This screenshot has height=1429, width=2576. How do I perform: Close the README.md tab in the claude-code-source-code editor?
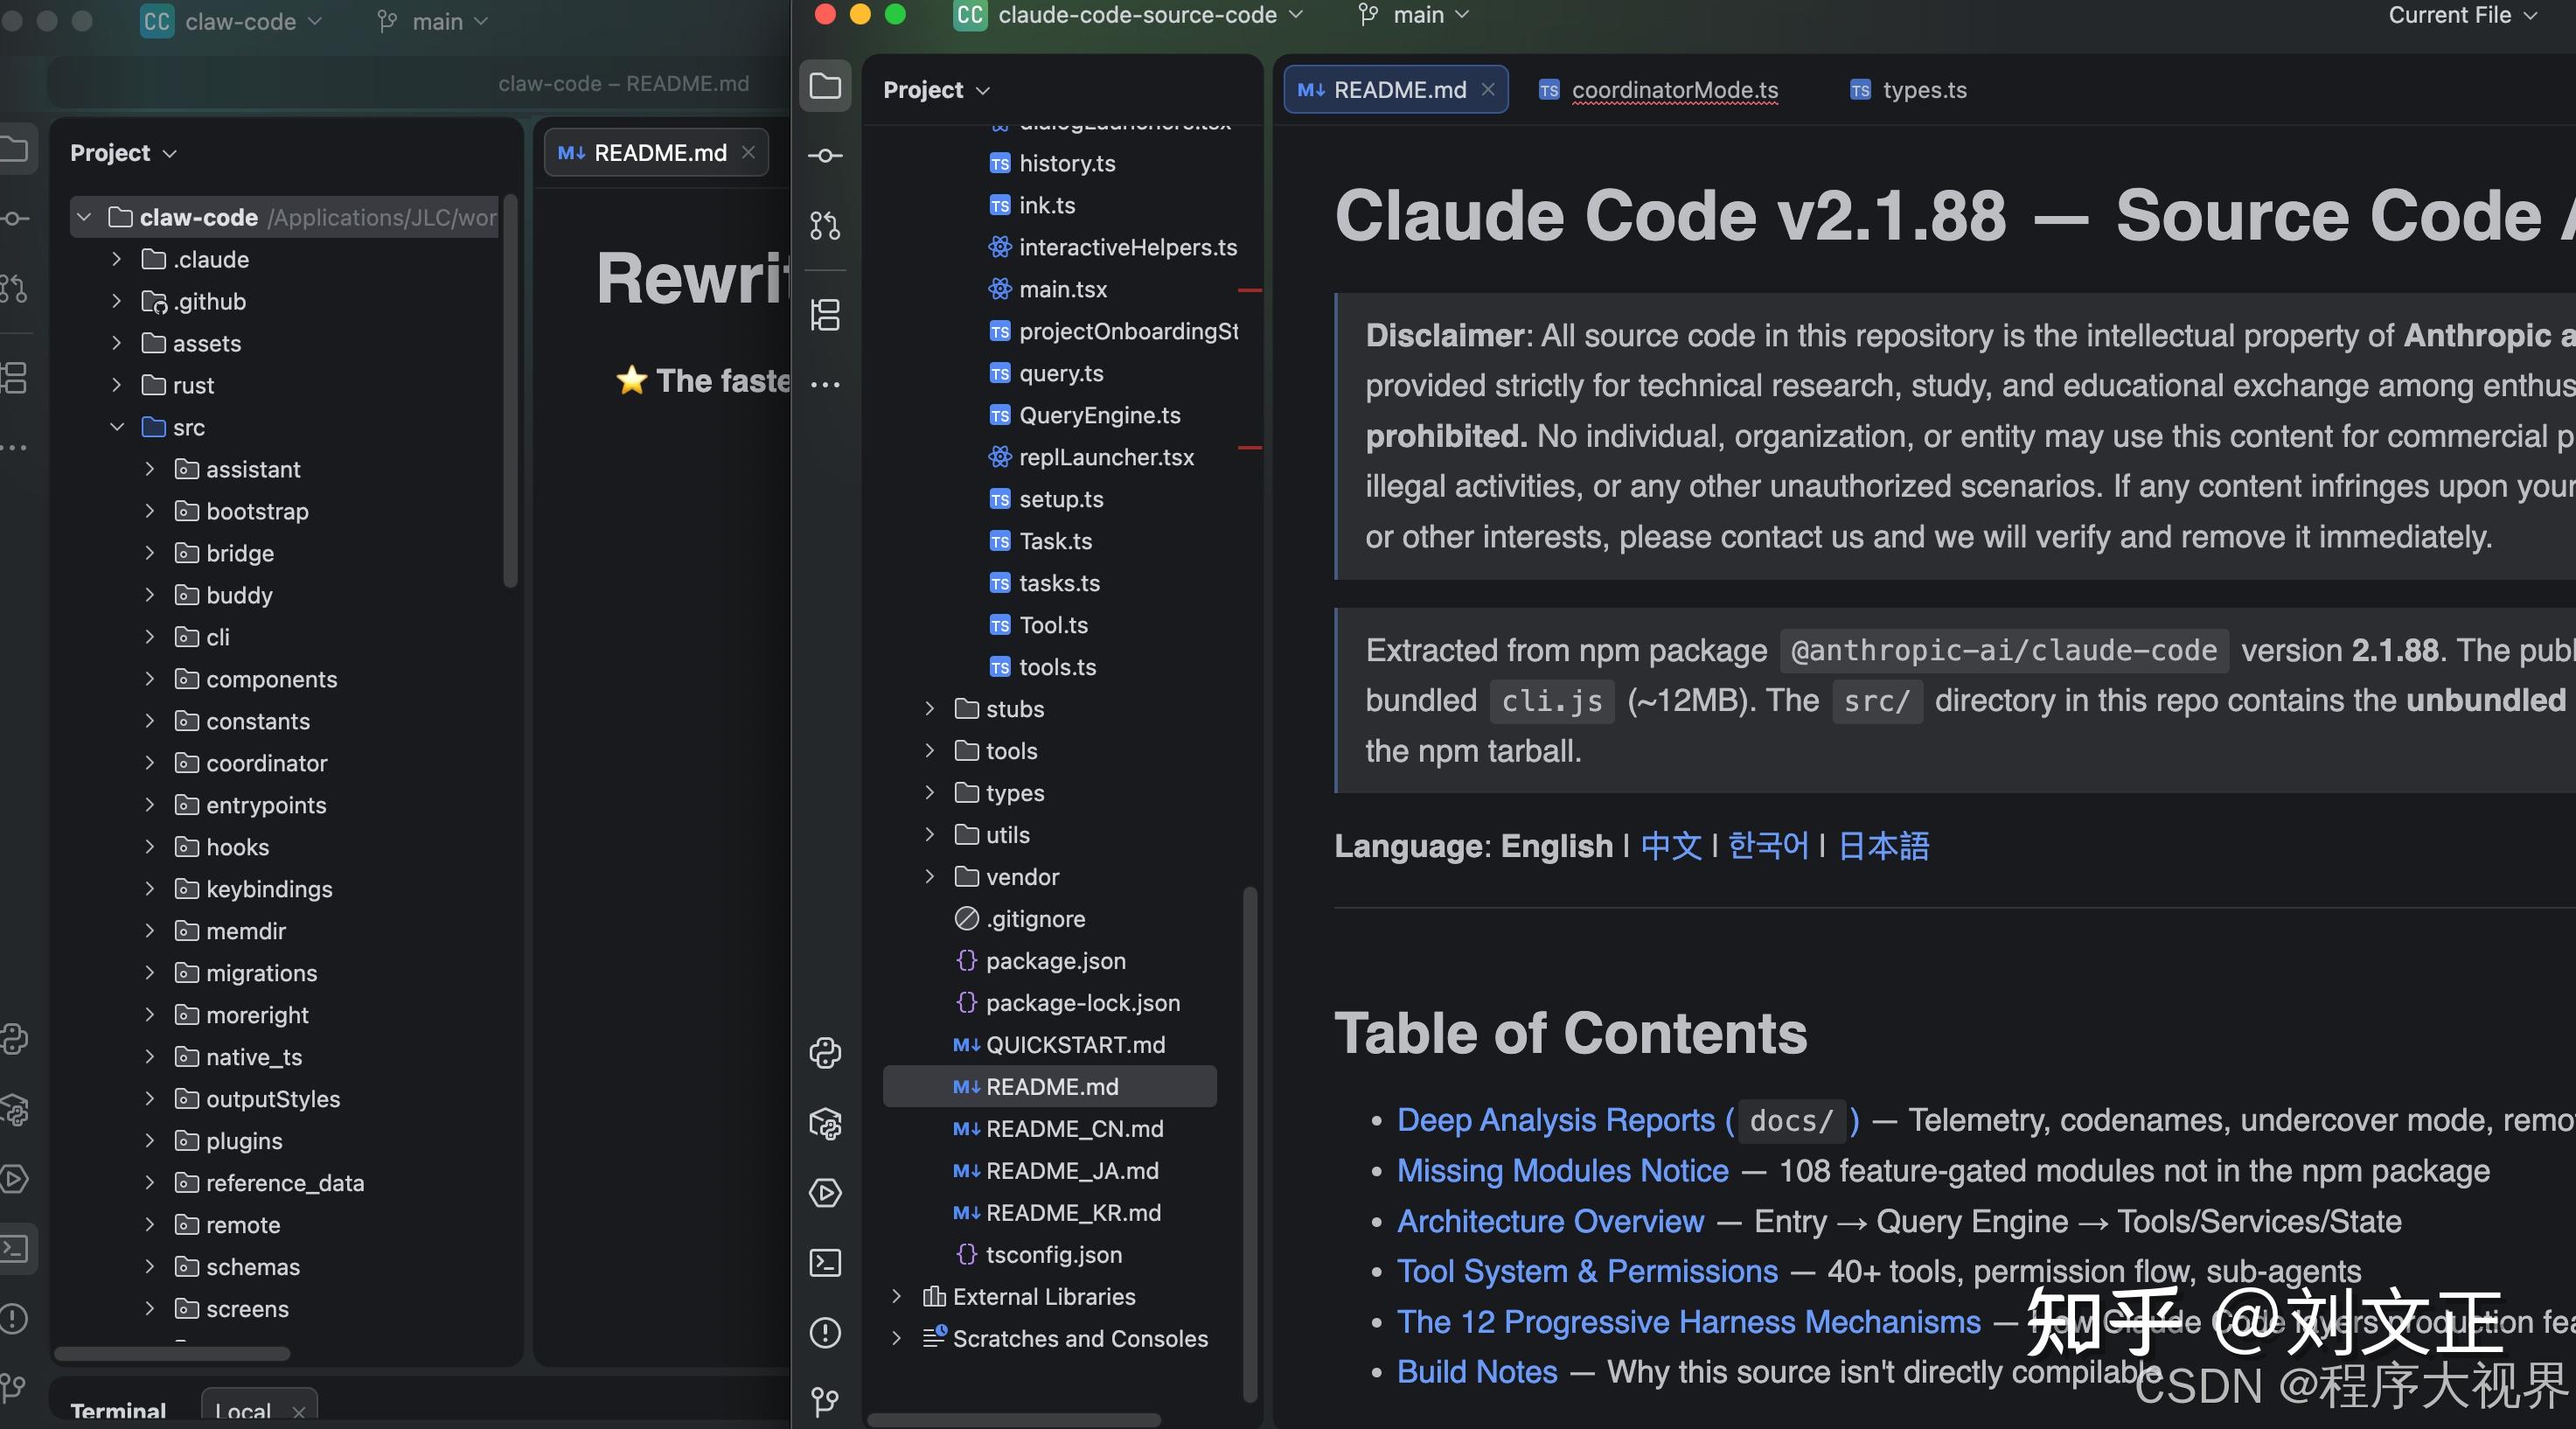(x=1488, y=89)
